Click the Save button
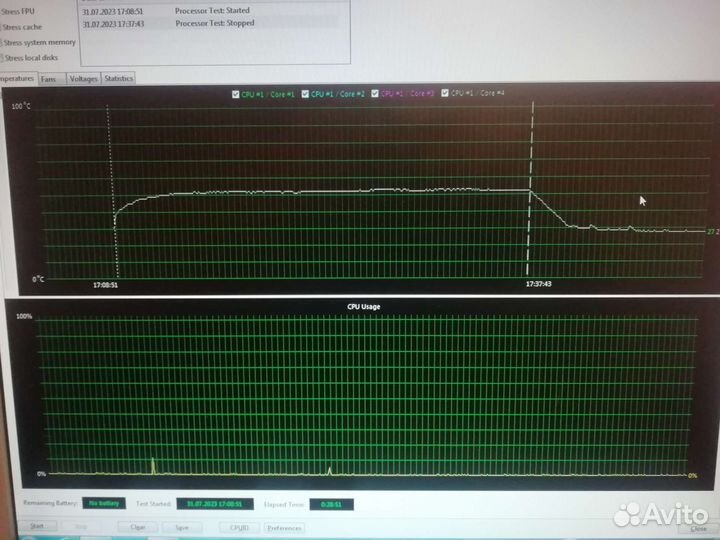This screenshot has height=540, width=720. coord(182,528)
